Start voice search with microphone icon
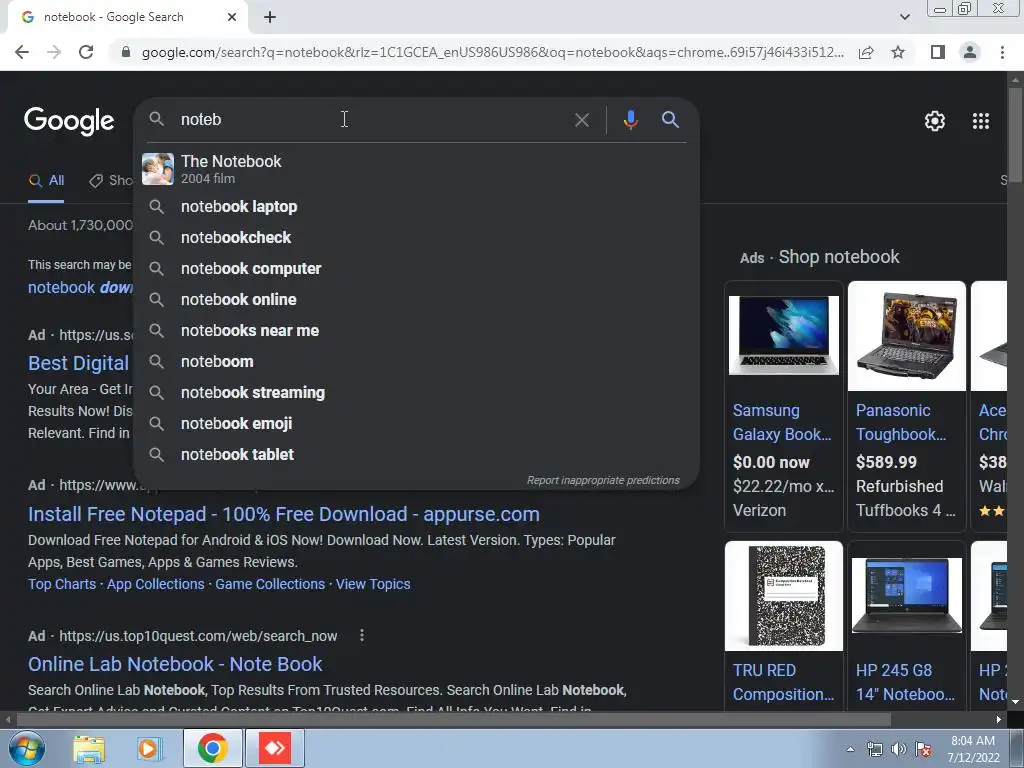1024x768 pixels. point(630,120)
